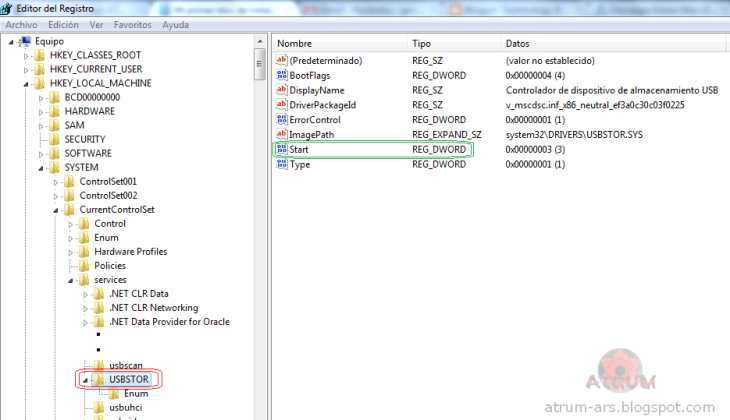Select the SAM folder icon
The width and height of the screenshot is (730, 420).
coord(54,125)
